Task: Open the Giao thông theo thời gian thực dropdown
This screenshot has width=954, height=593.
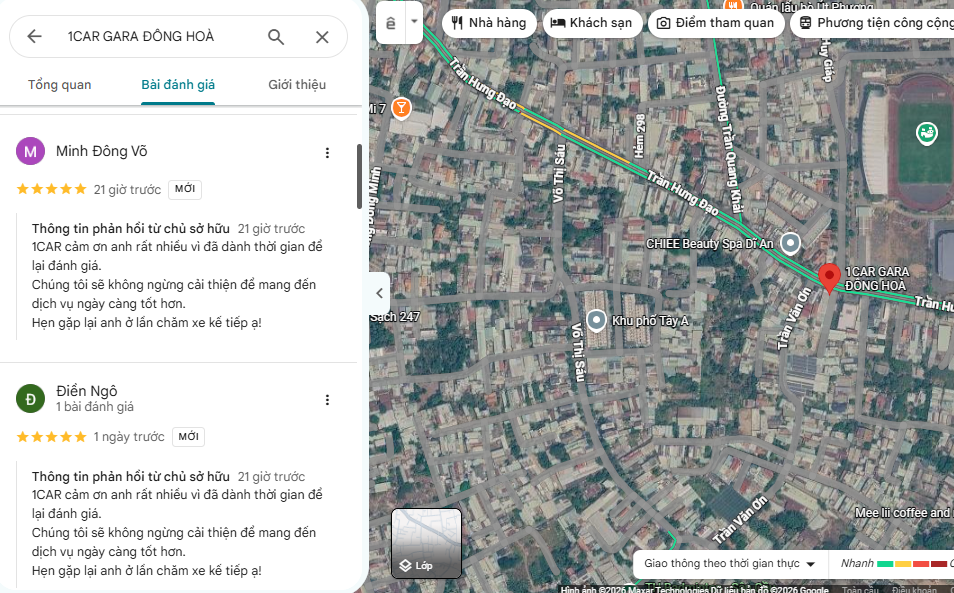Action: [x=729, y=564]
